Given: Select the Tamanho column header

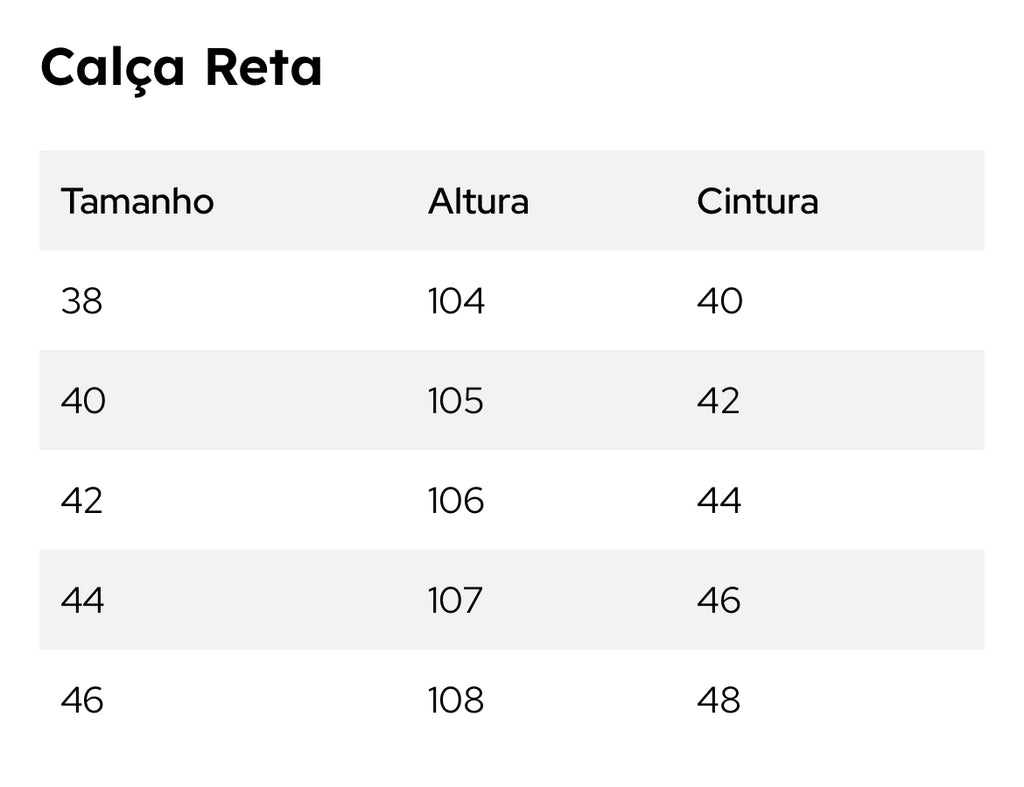Looking at the screenshot, I should 137,201.
